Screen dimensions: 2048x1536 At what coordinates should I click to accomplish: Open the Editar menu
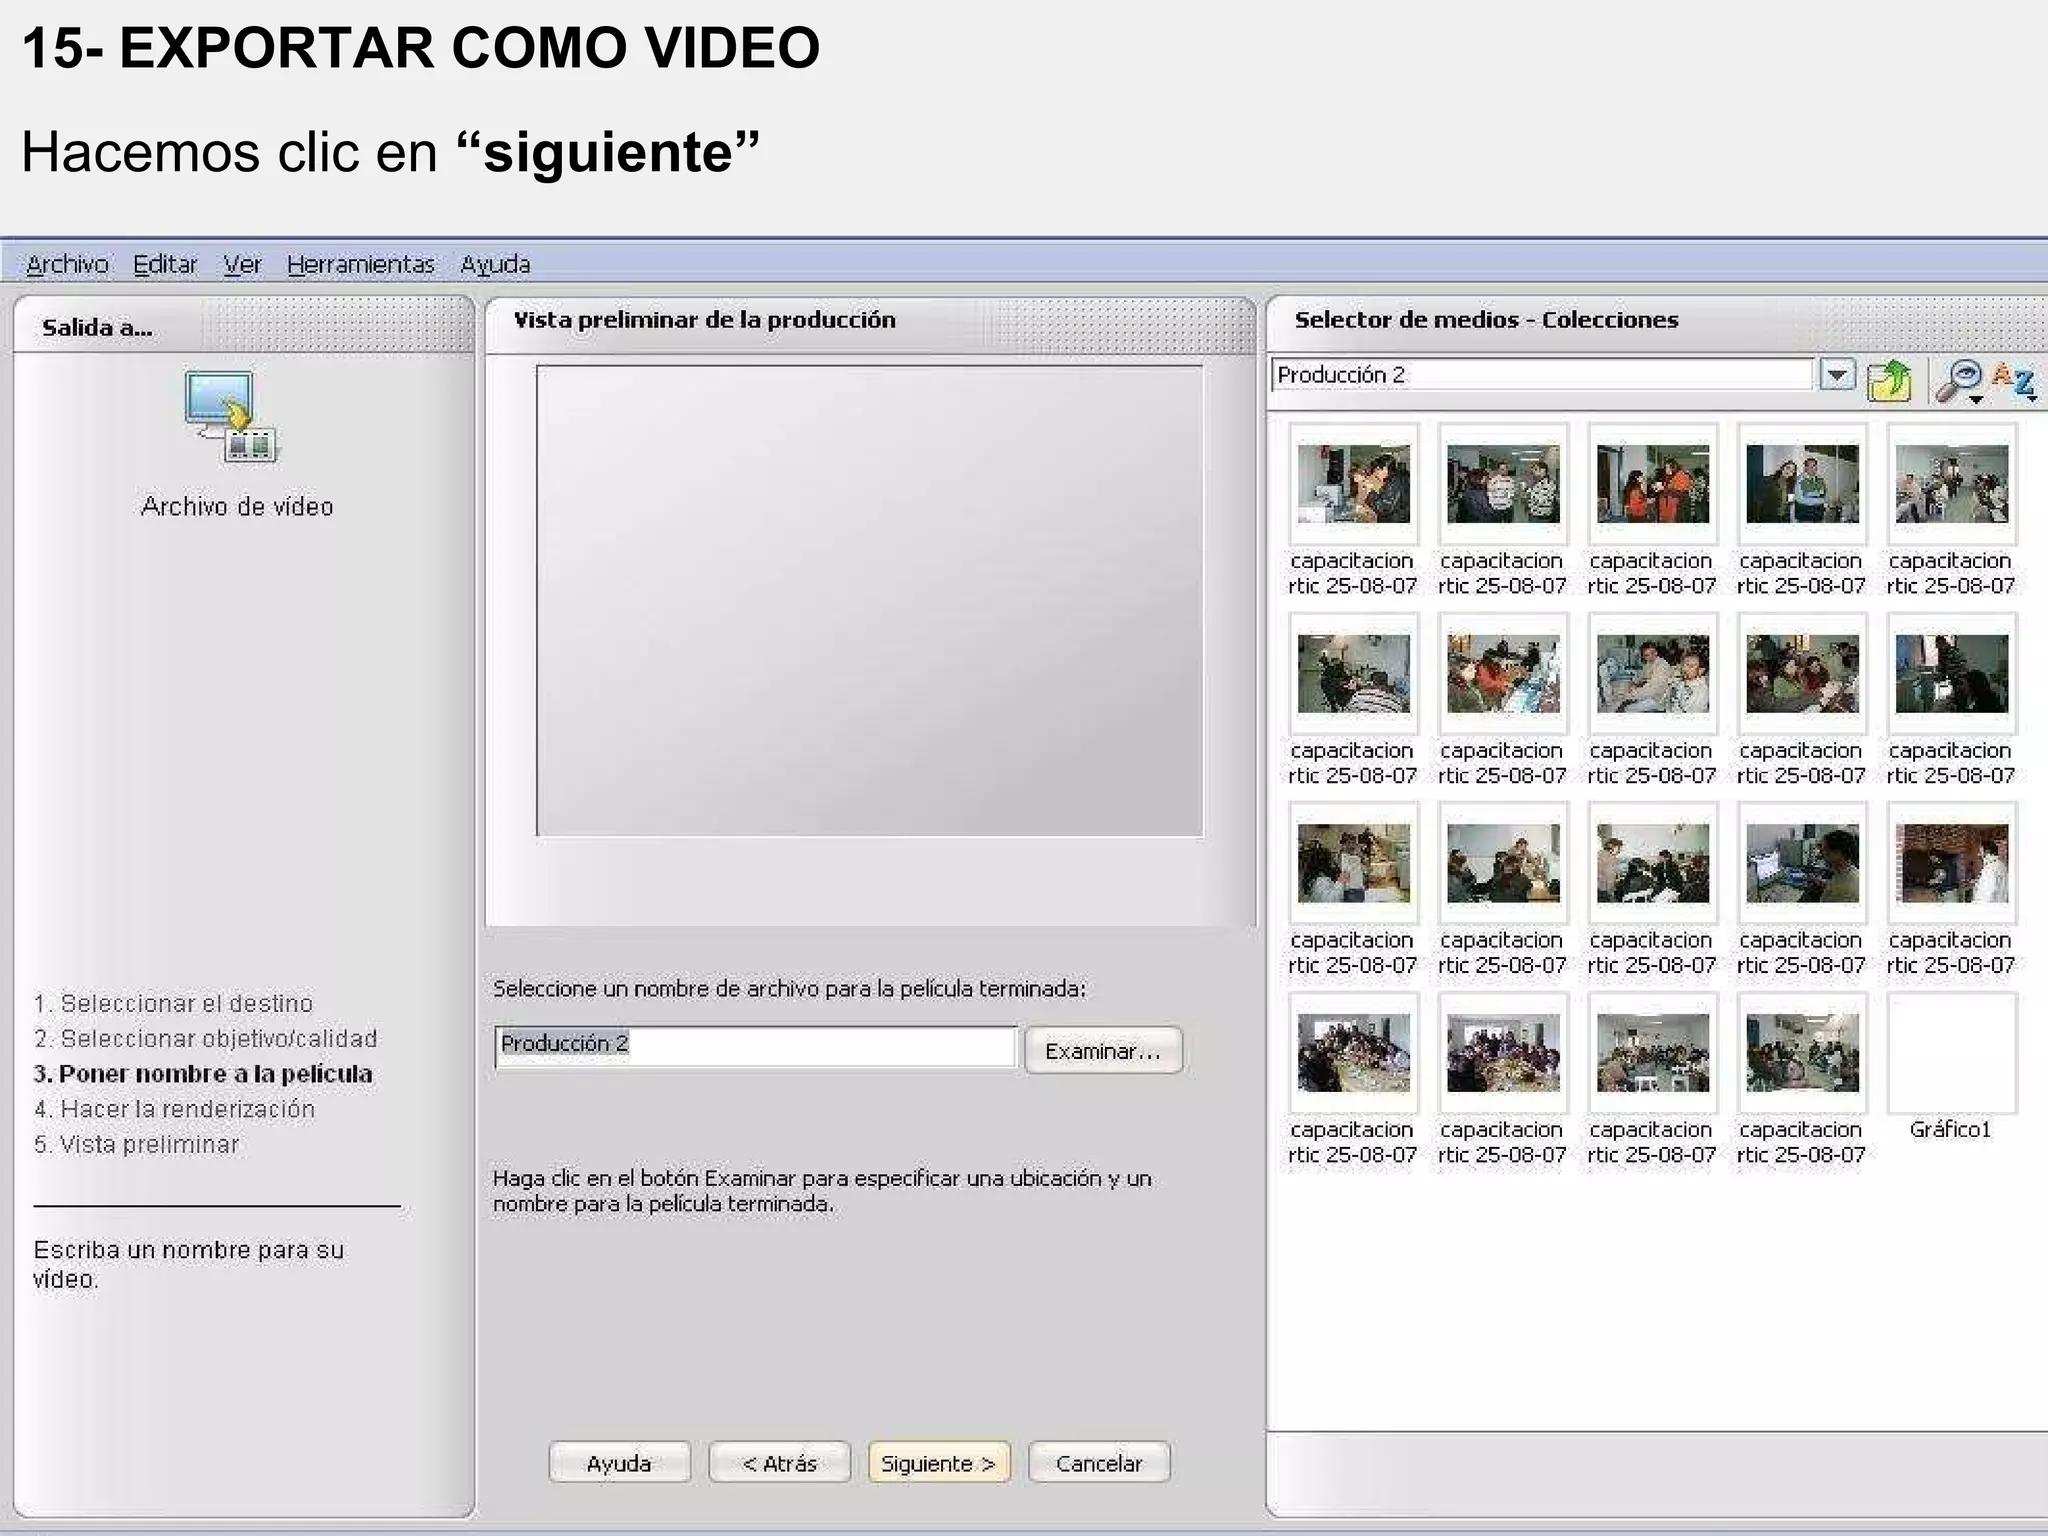[x=165, y=264]
